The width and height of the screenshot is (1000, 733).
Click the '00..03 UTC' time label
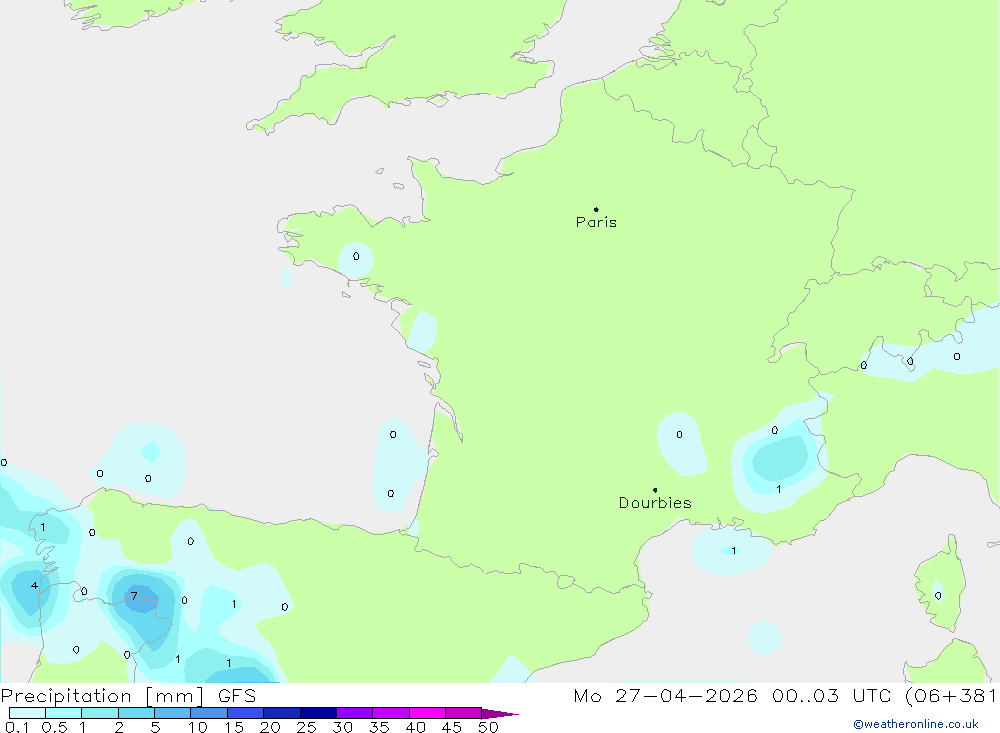point(830,695)
